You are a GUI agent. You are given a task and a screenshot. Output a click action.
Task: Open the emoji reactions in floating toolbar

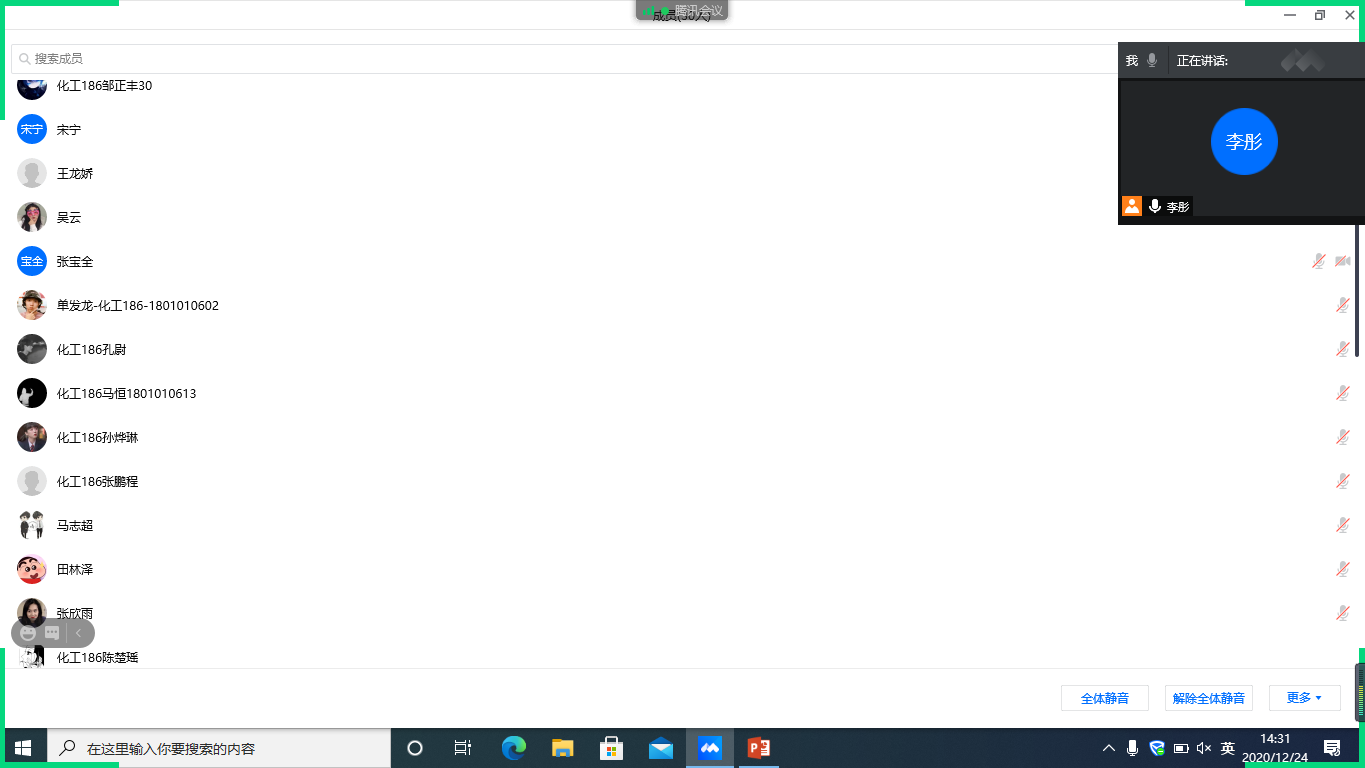tap(28, 633)
